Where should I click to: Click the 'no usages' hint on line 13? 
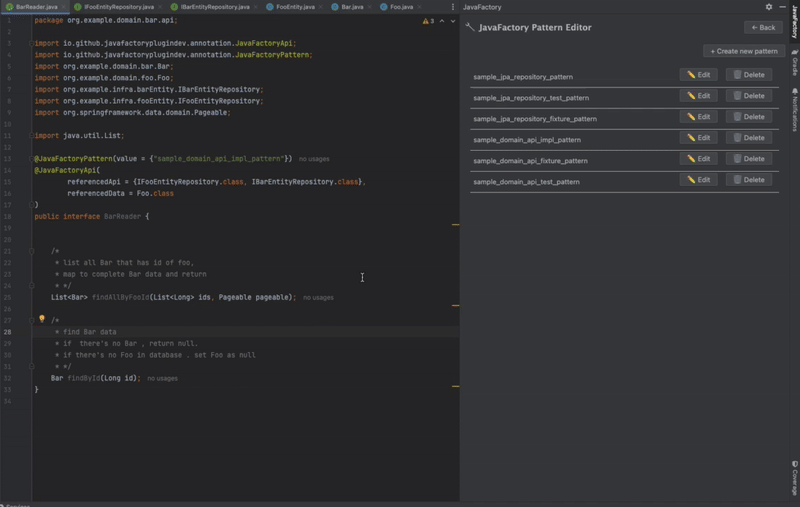coord(314,159)
